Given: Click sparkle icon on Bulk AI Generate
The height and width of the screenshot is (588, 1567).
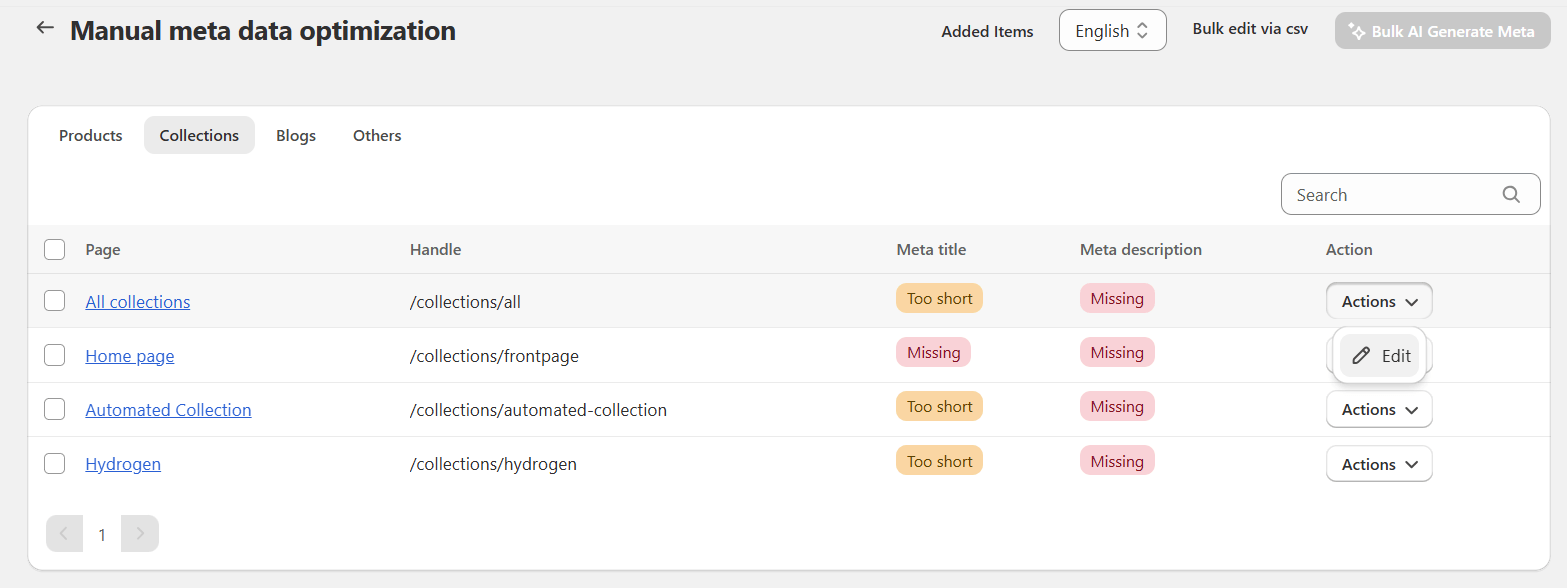Looking at the screenshot, I should (1356, 31).
